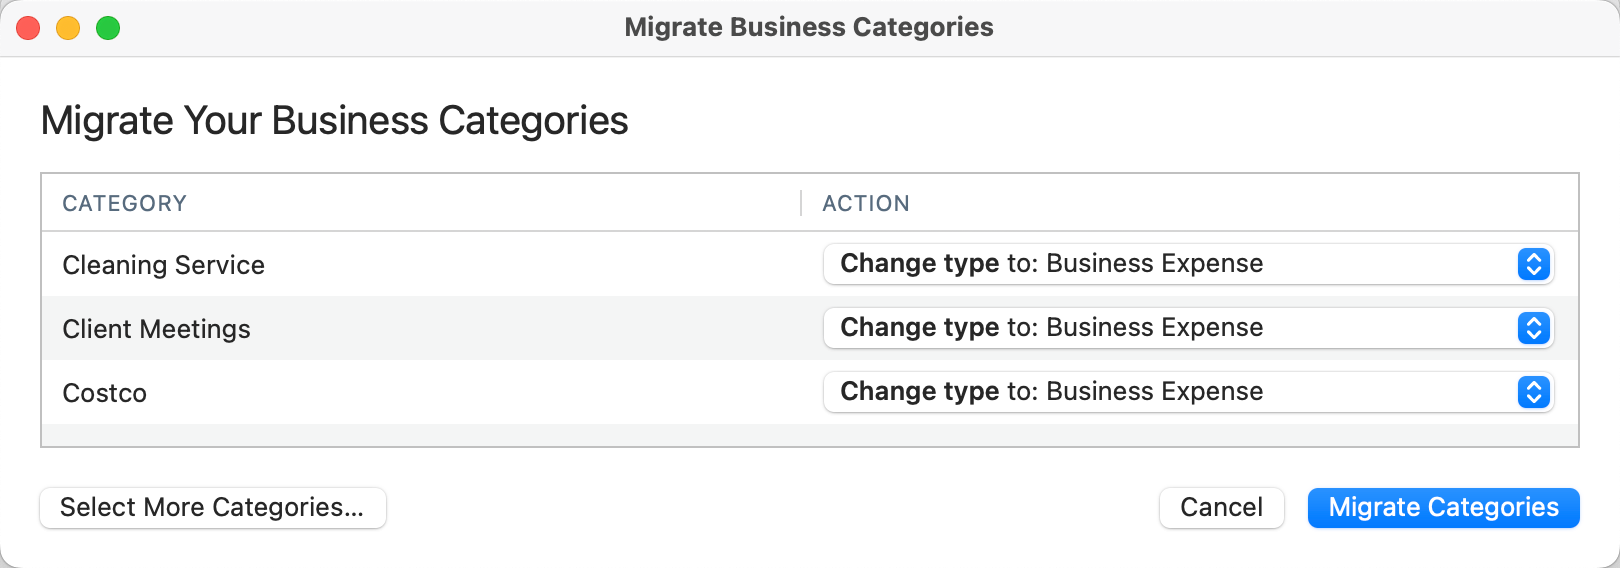Click the CATEGORY column header
This screenshot has width=1620, height=568.
point(125,204)
